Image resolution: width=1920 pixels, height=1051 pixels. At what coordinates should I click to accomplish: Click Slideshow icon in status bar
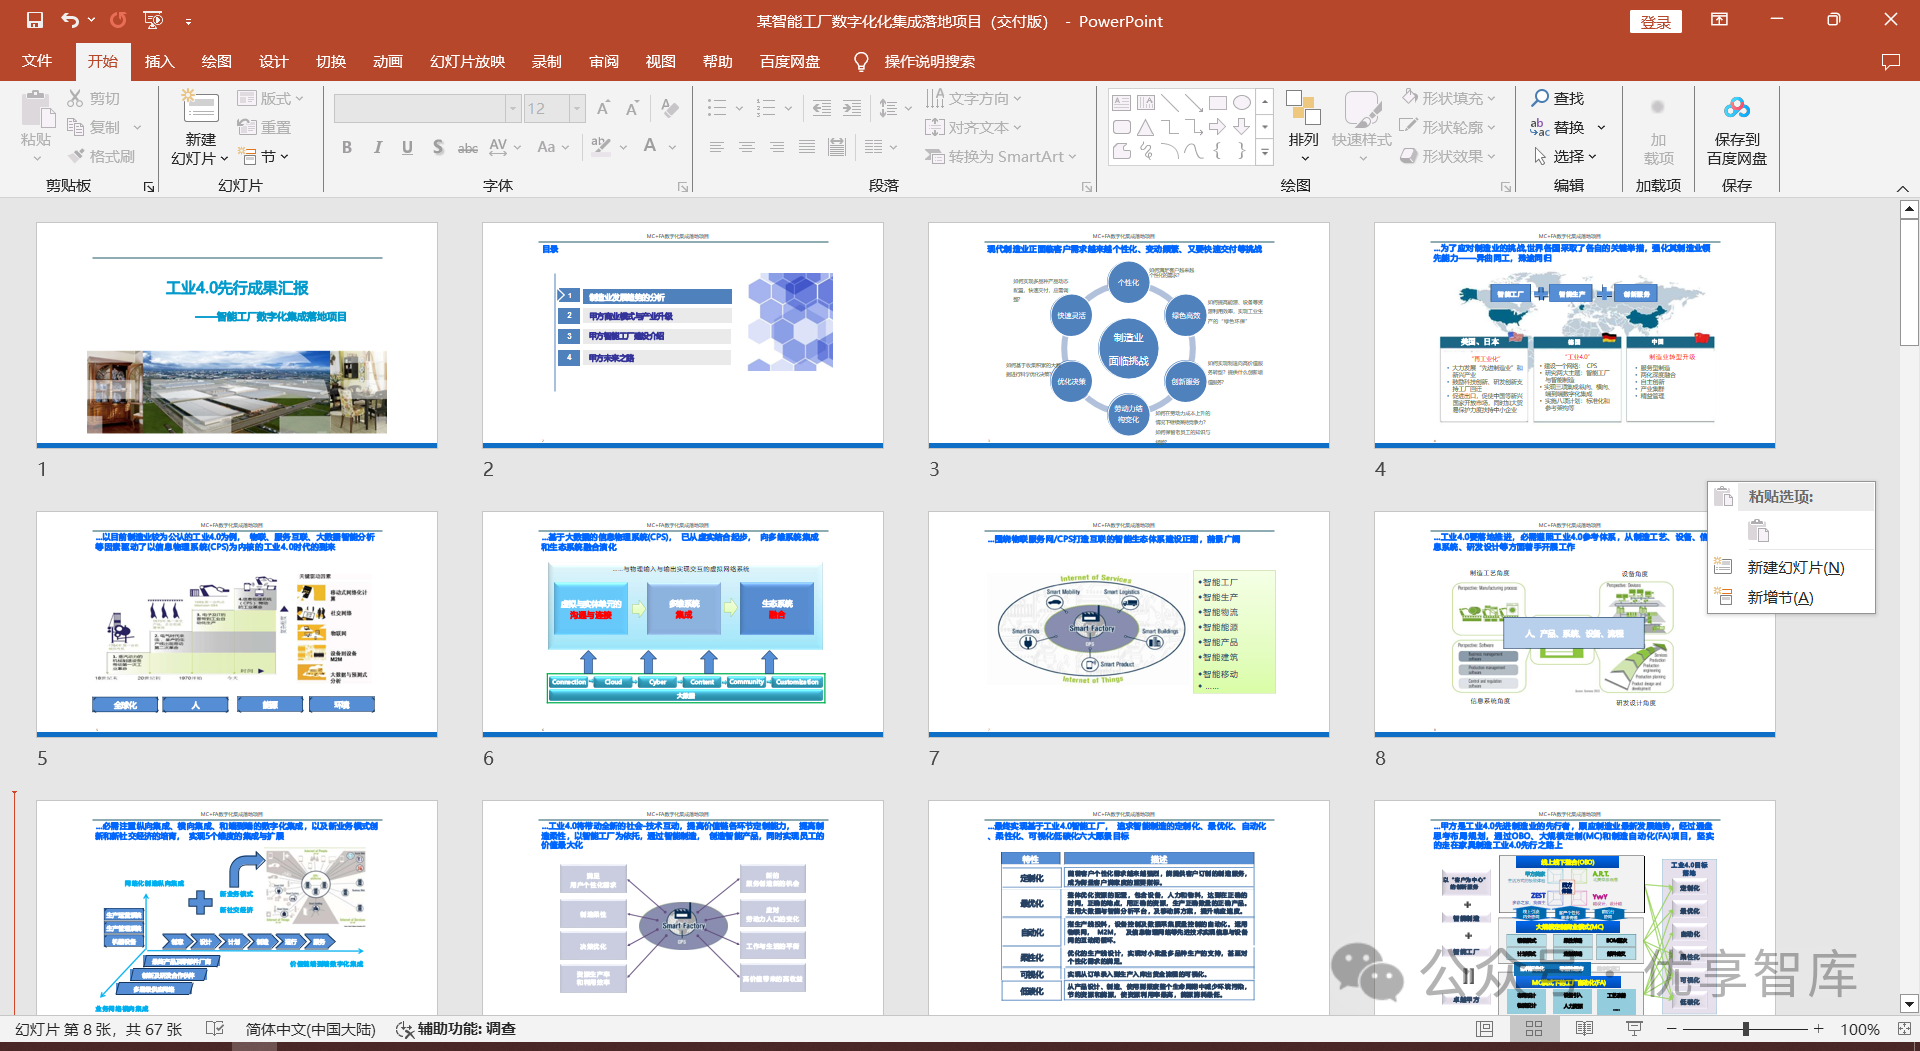(1634, 1028)
